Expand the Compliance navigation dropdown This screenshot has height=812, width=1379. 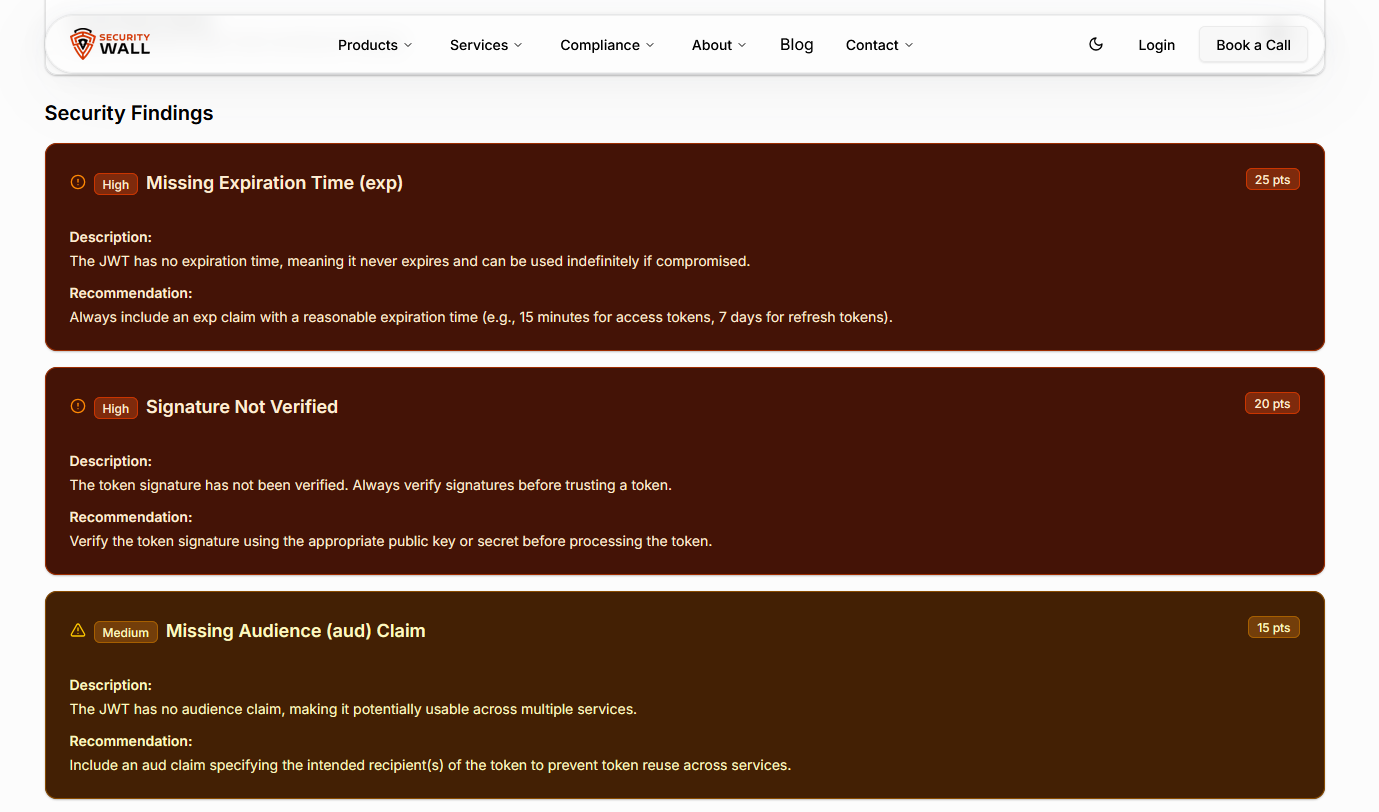(607, 45)
